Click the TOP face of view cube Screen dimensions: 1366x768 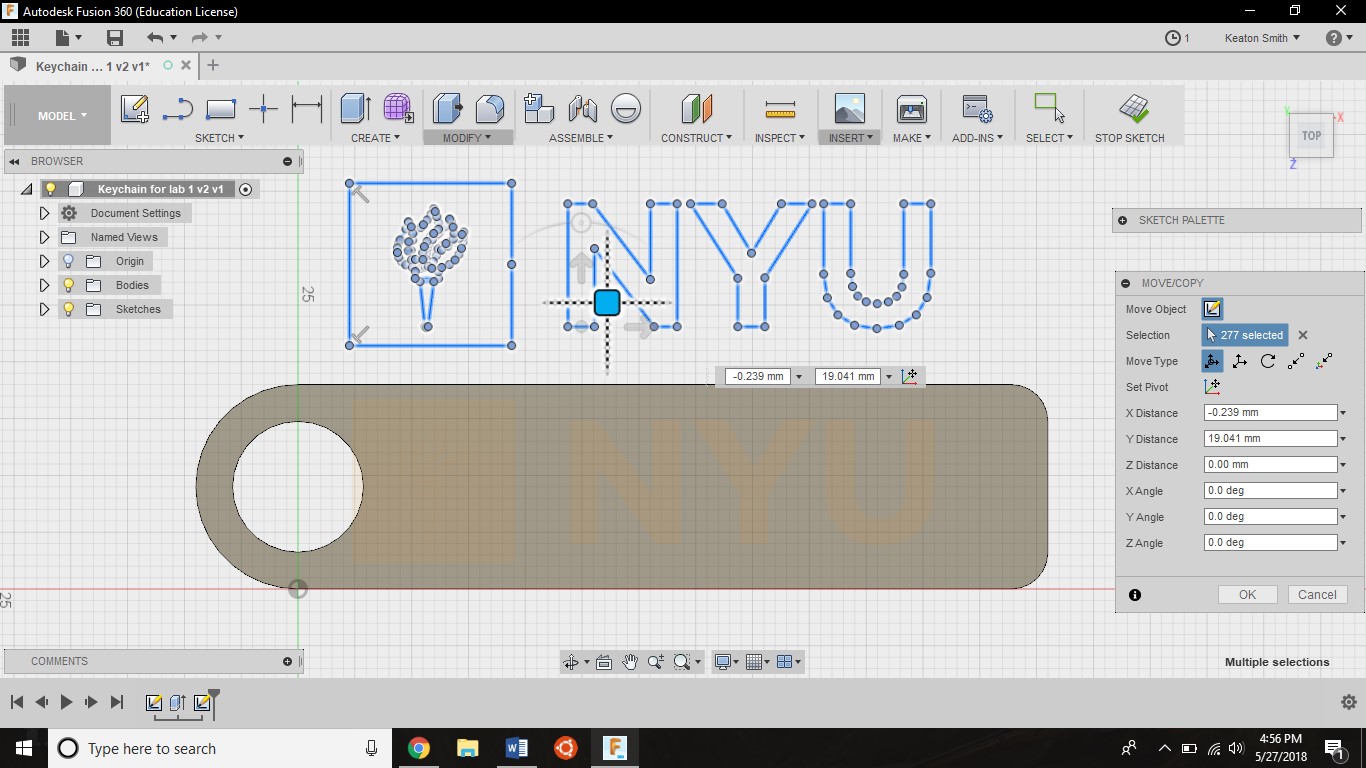tap(1311, 136)
